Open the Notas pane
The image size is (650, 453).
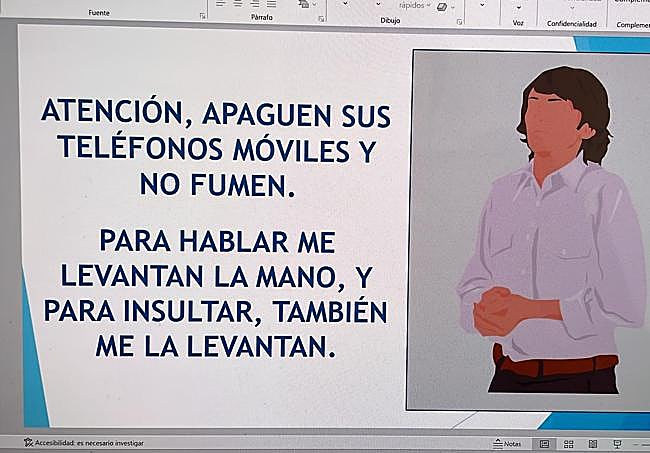(x=507, y=443)
